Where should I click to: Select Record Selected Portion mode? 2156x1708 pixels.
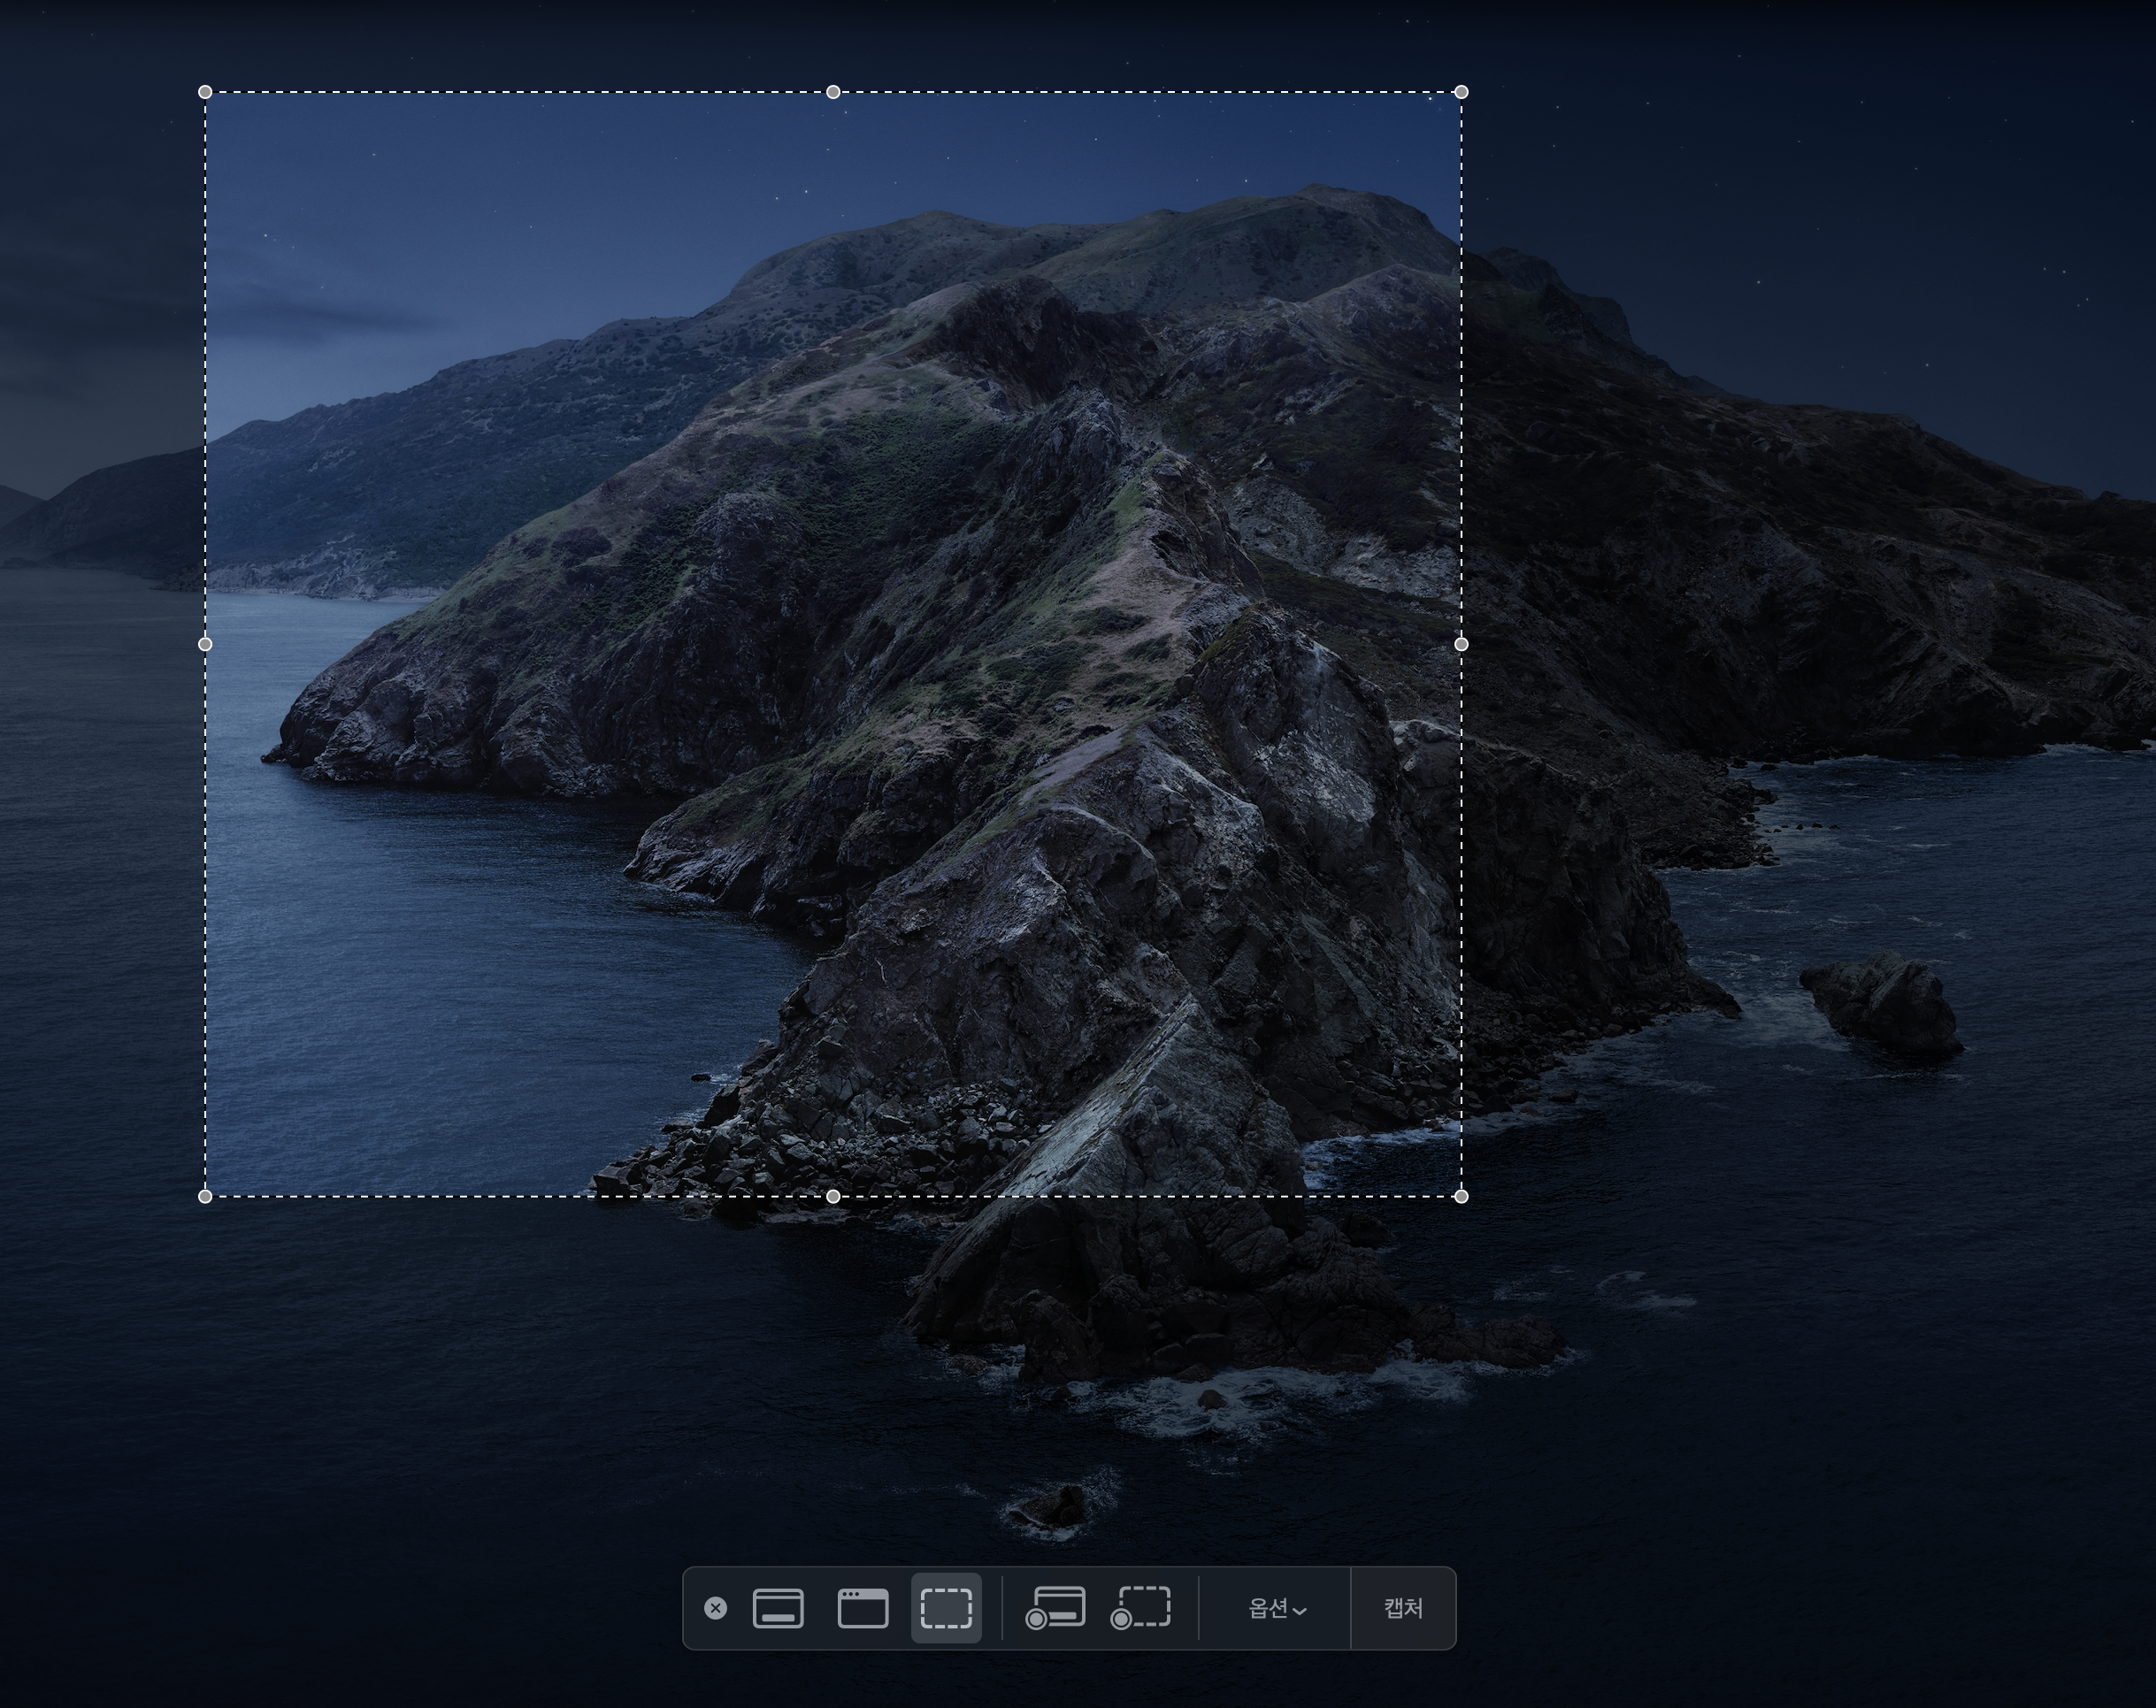click(x=1141, y=1608)
